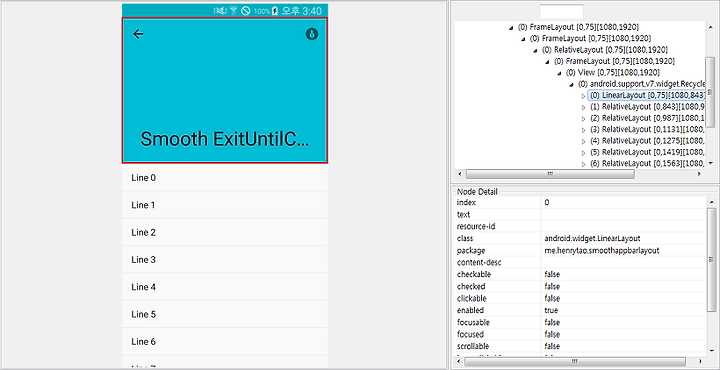Click the focusable property row

pyautogui.click(x=580, y=322)
